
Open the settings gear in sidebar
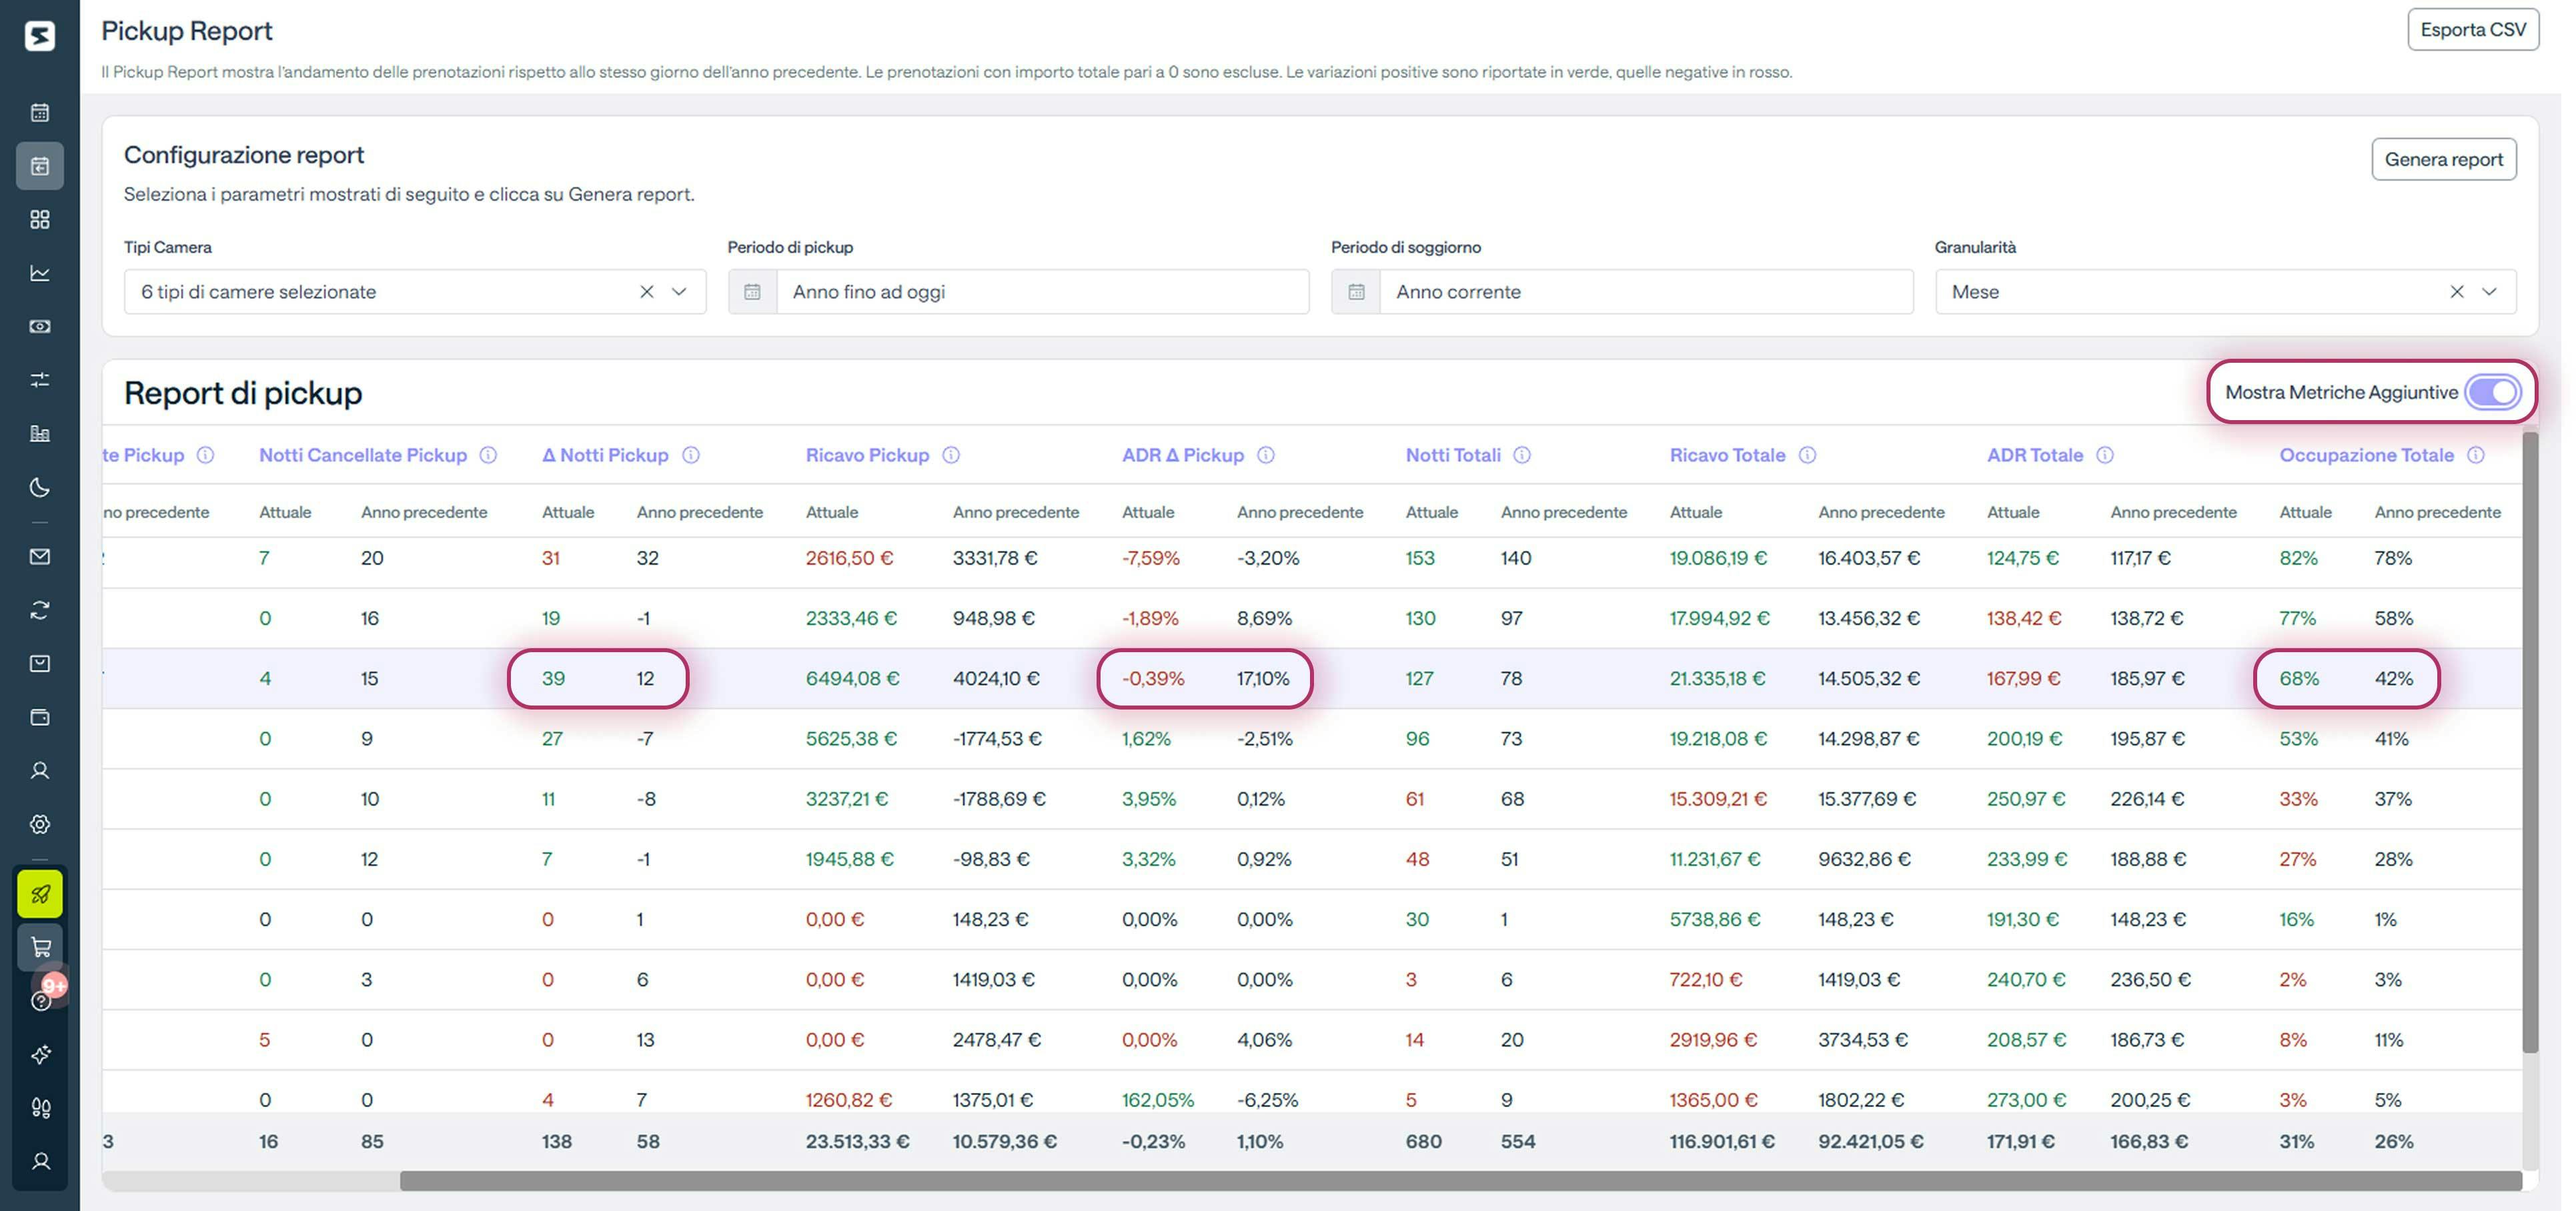[x=40, y=824]
